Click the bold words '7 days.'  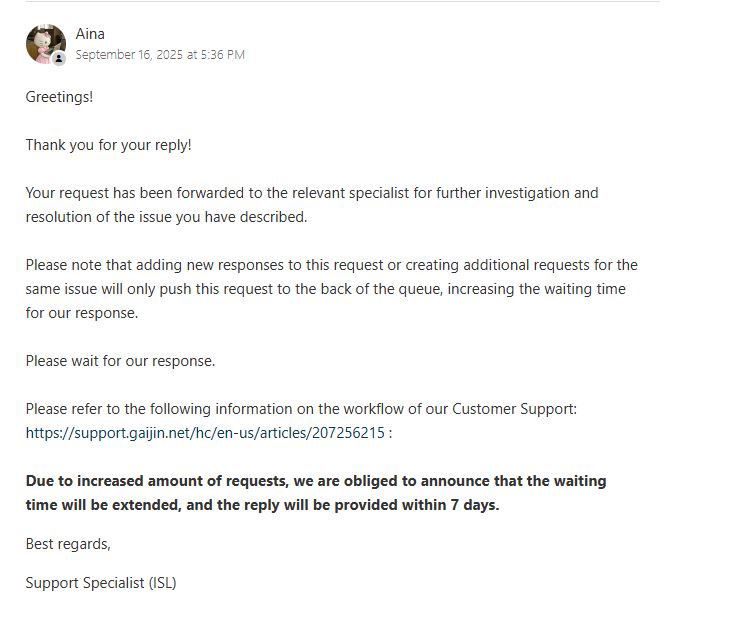pyautogui.click(x=472, y=505)
